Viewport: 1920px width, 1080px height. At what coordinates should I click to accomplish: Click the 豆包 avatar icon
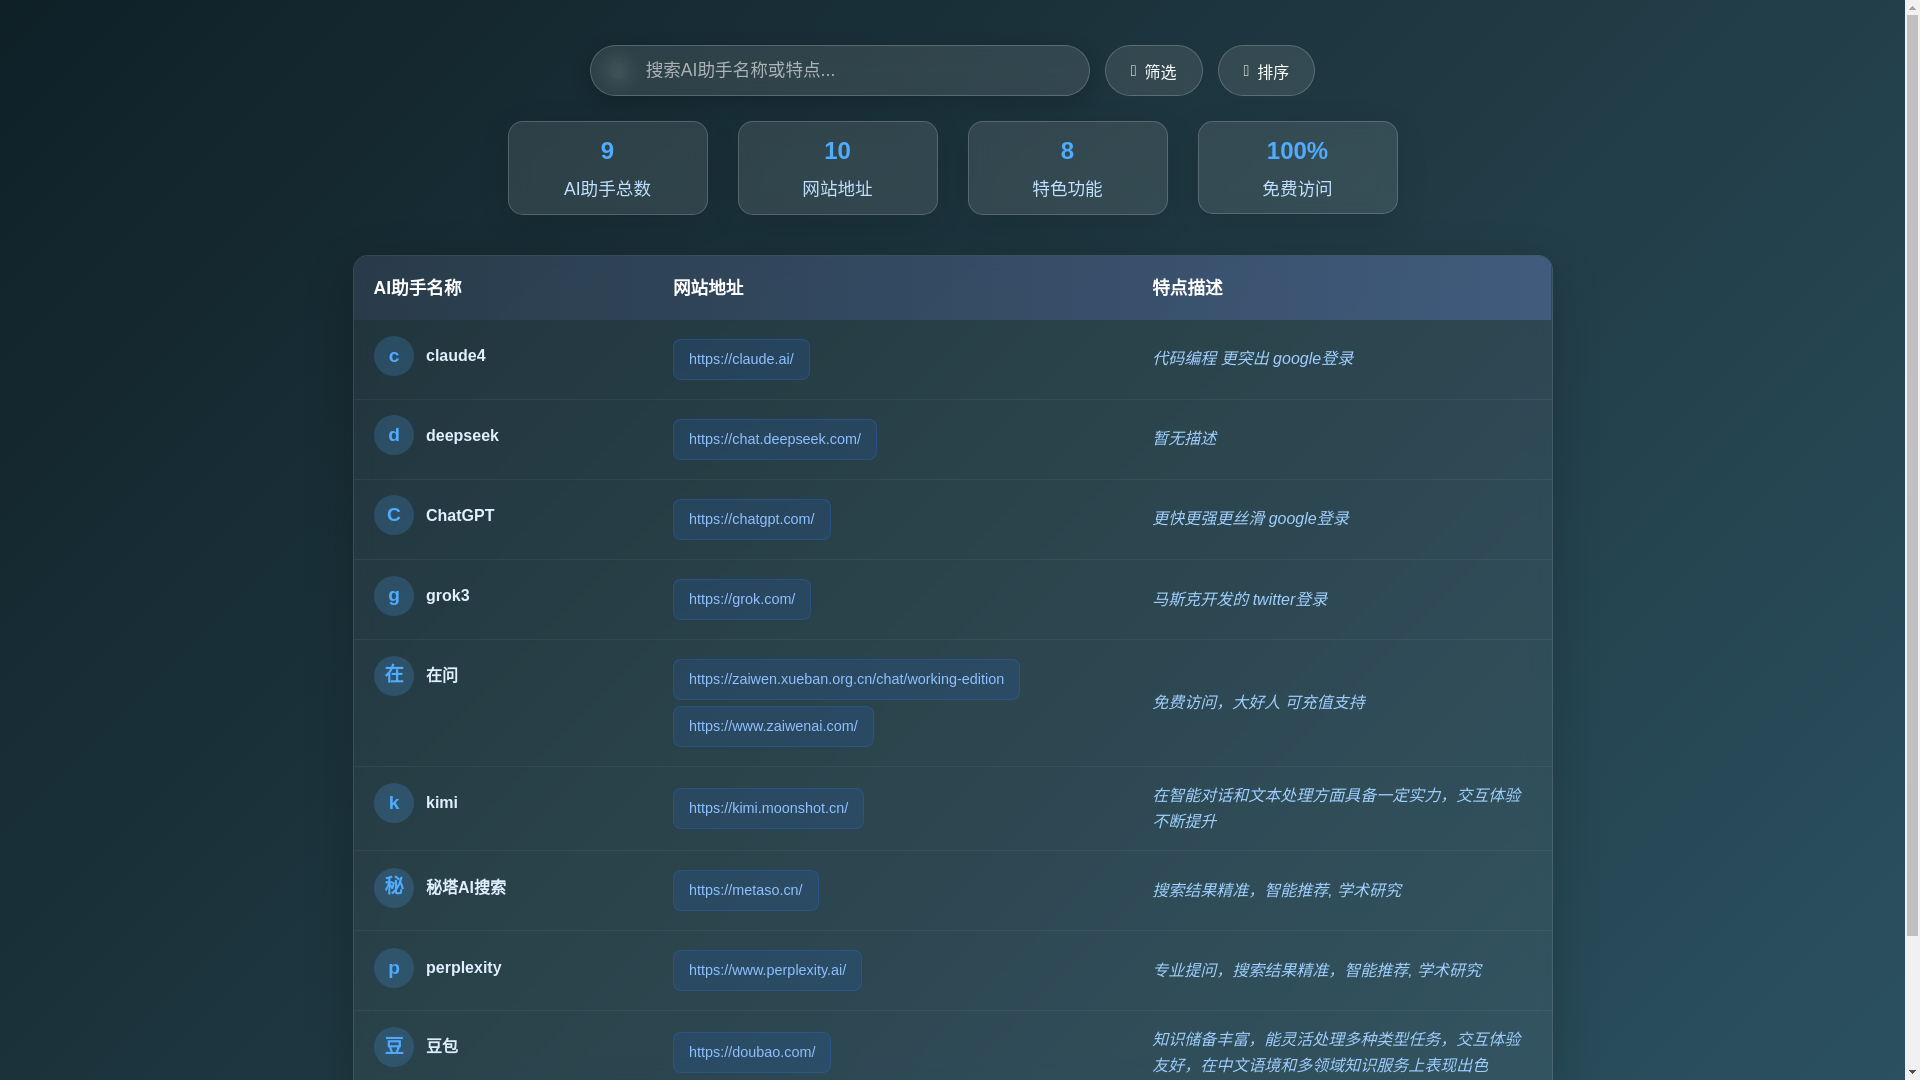(393, 1047)
